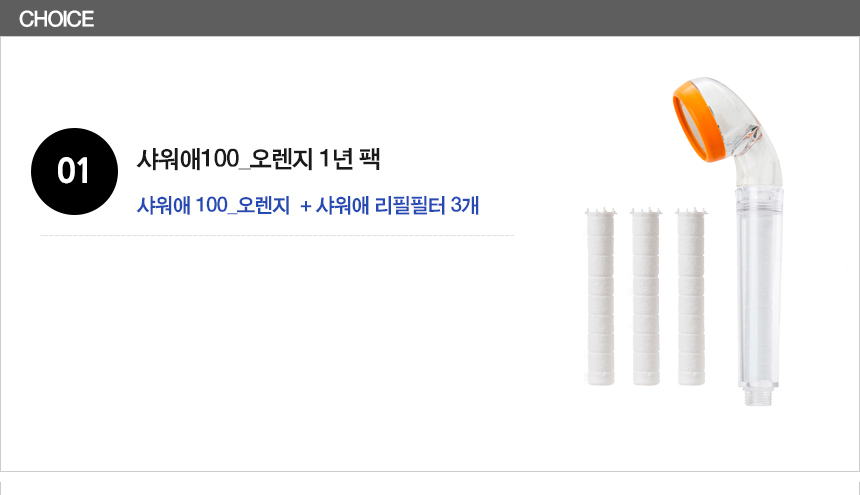
Task: Click the CHOICE header label
Action: click(x=56, y=19)
